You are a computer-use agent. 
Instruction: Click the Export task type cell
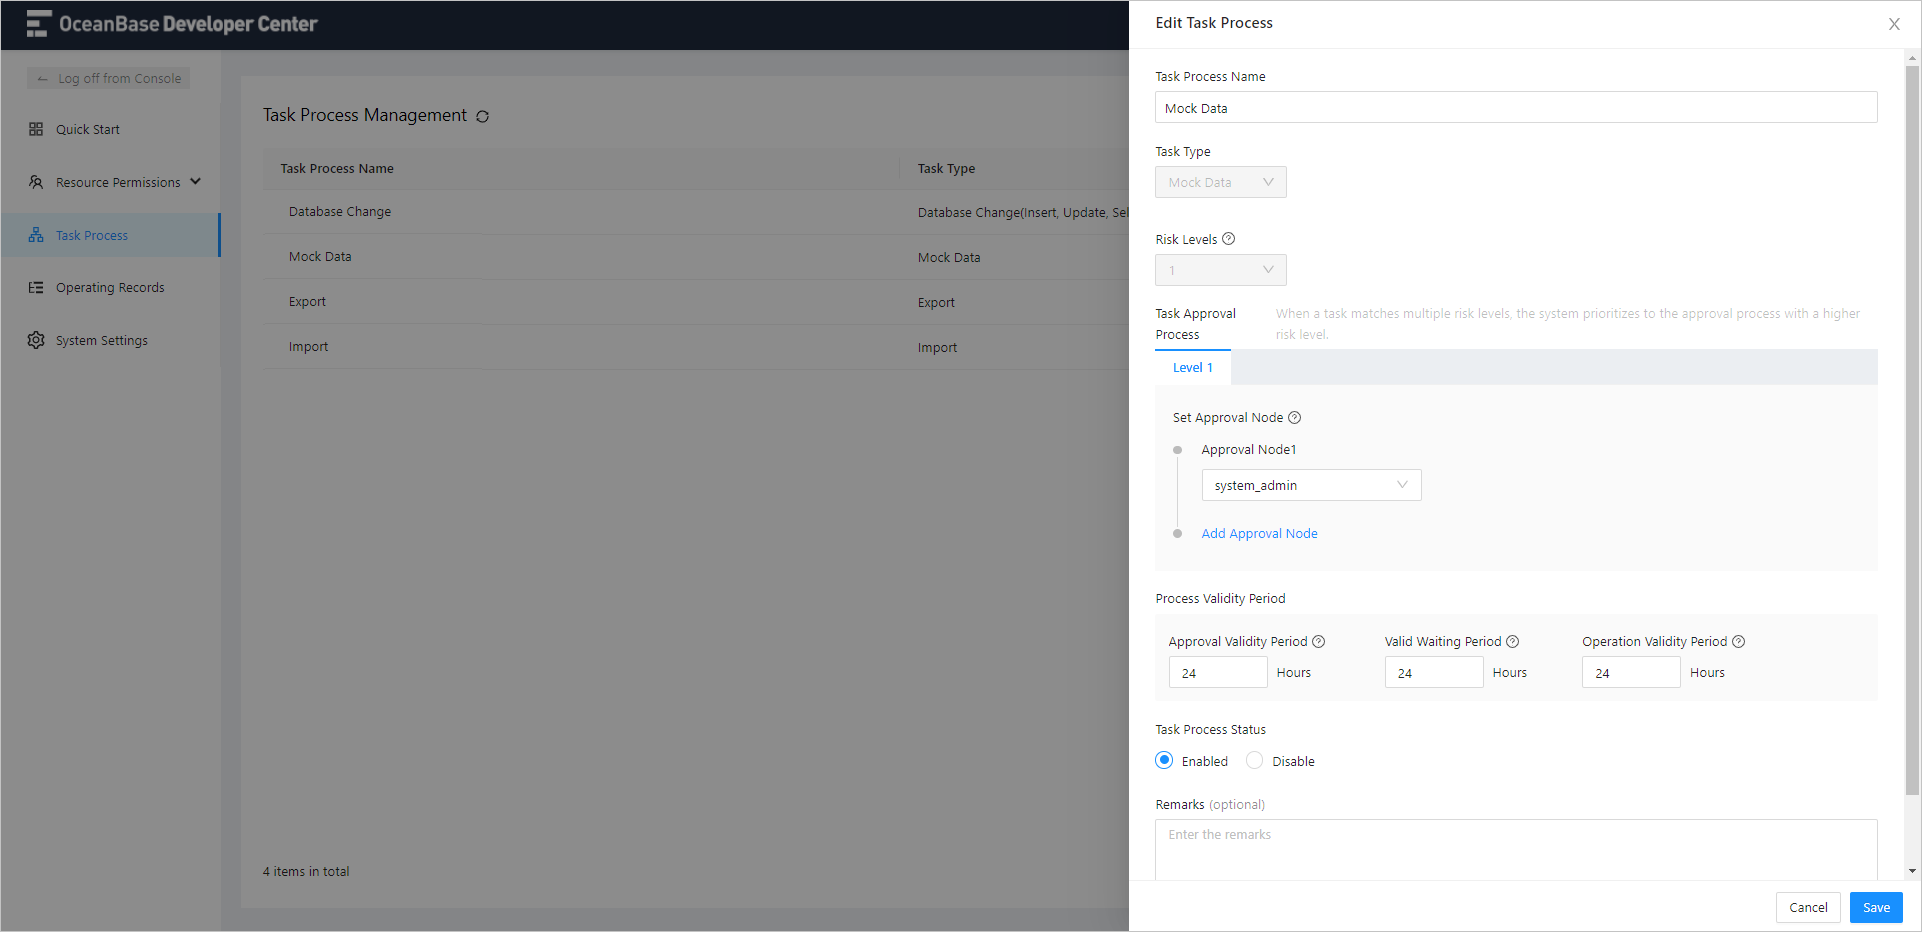coord(936,303)
